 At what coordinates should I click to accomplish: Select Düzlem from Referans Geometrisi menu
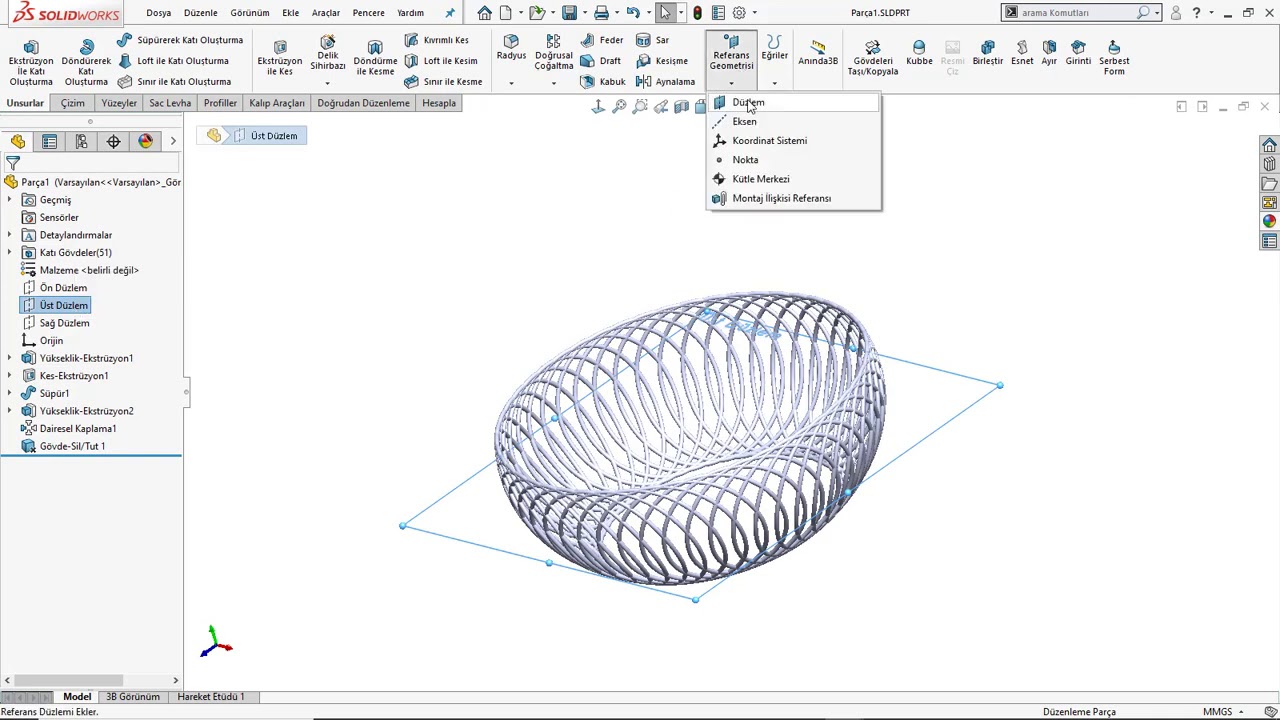794,102
